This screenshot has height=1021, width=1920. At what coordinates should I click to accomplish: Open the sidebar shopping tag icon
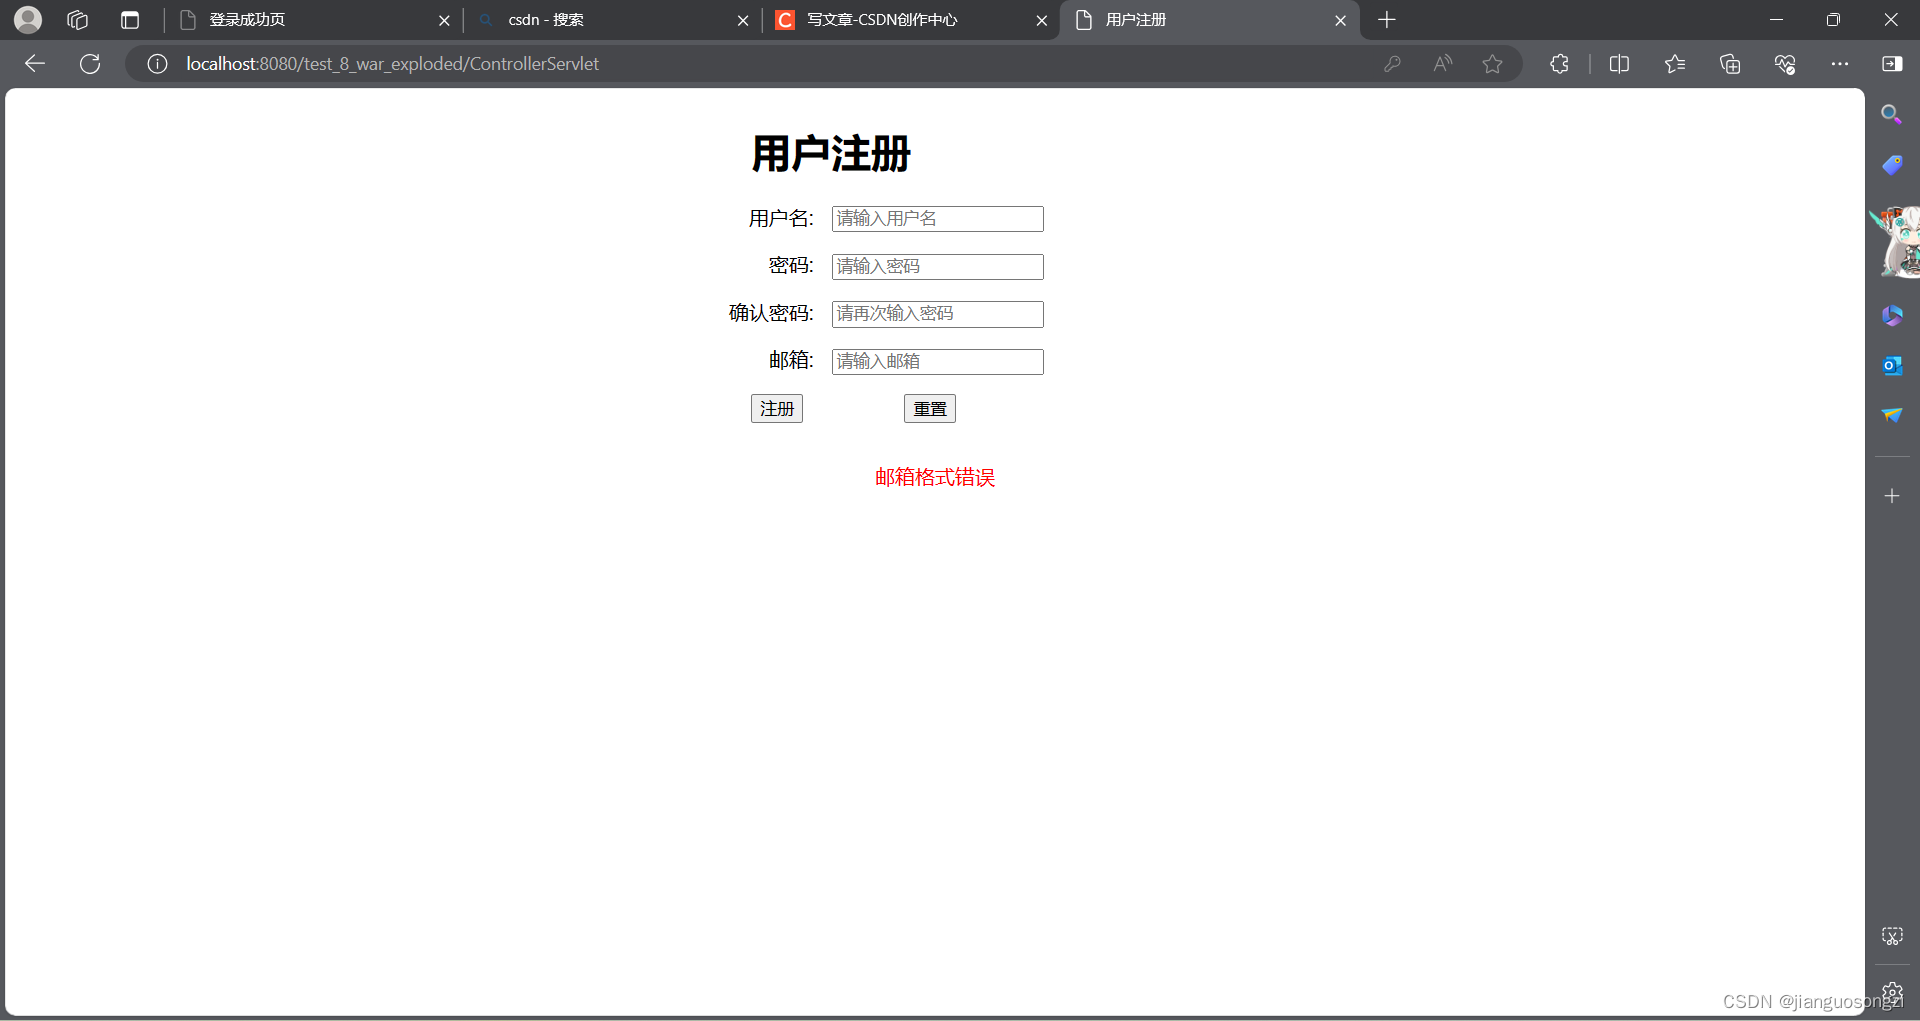1892,165
